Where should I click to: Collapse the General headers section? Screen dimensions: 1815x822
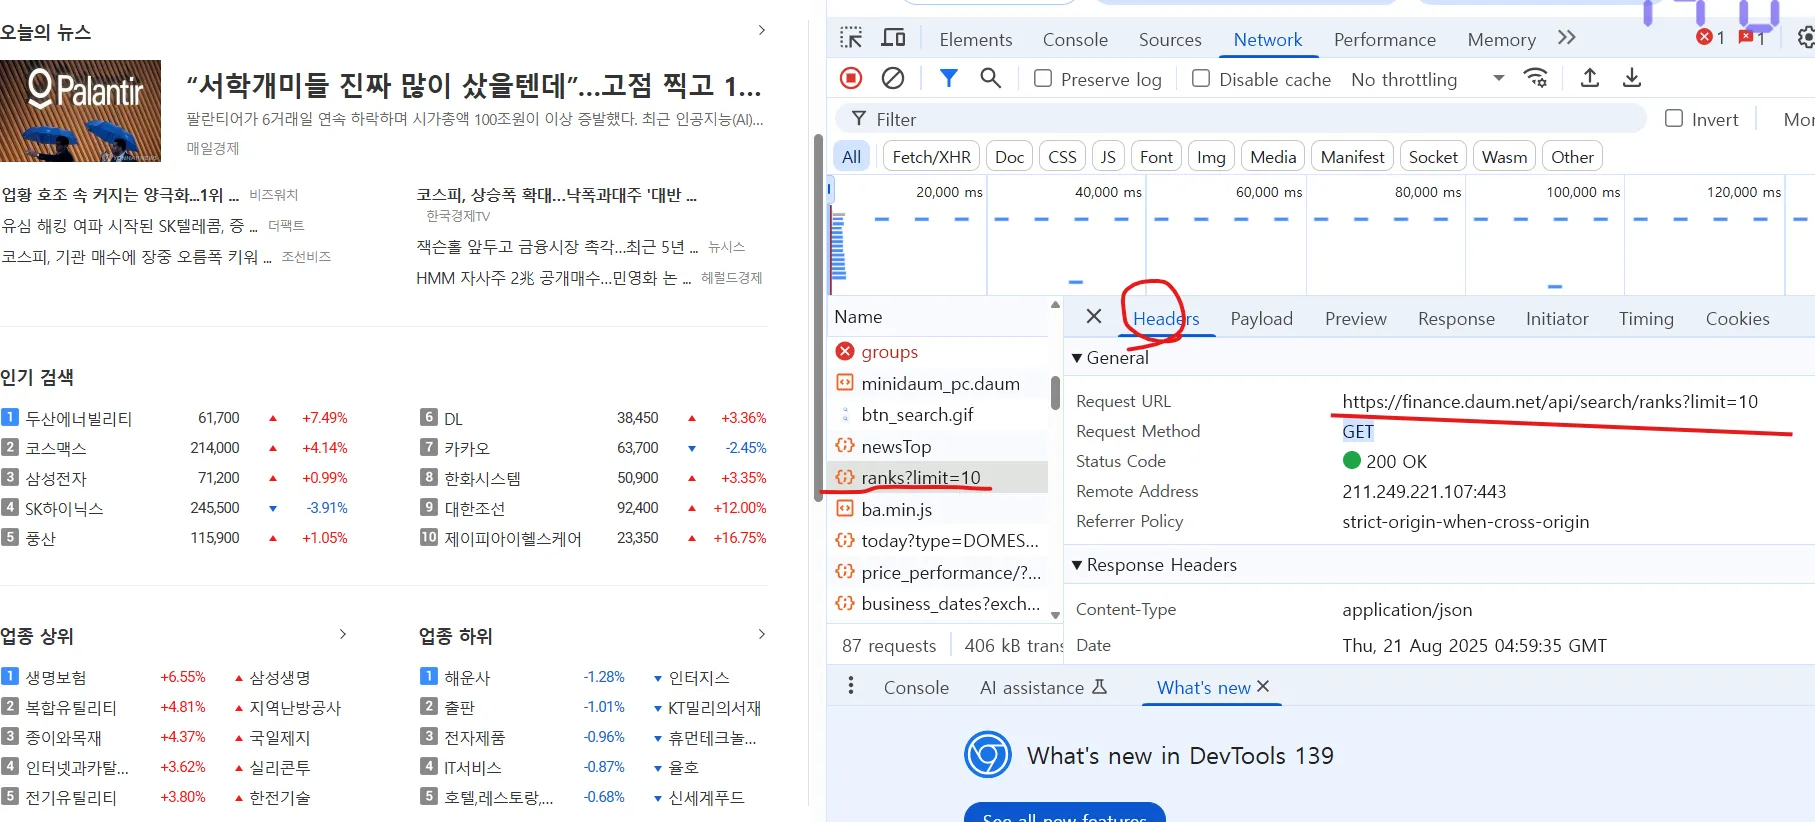(1077, 358)
